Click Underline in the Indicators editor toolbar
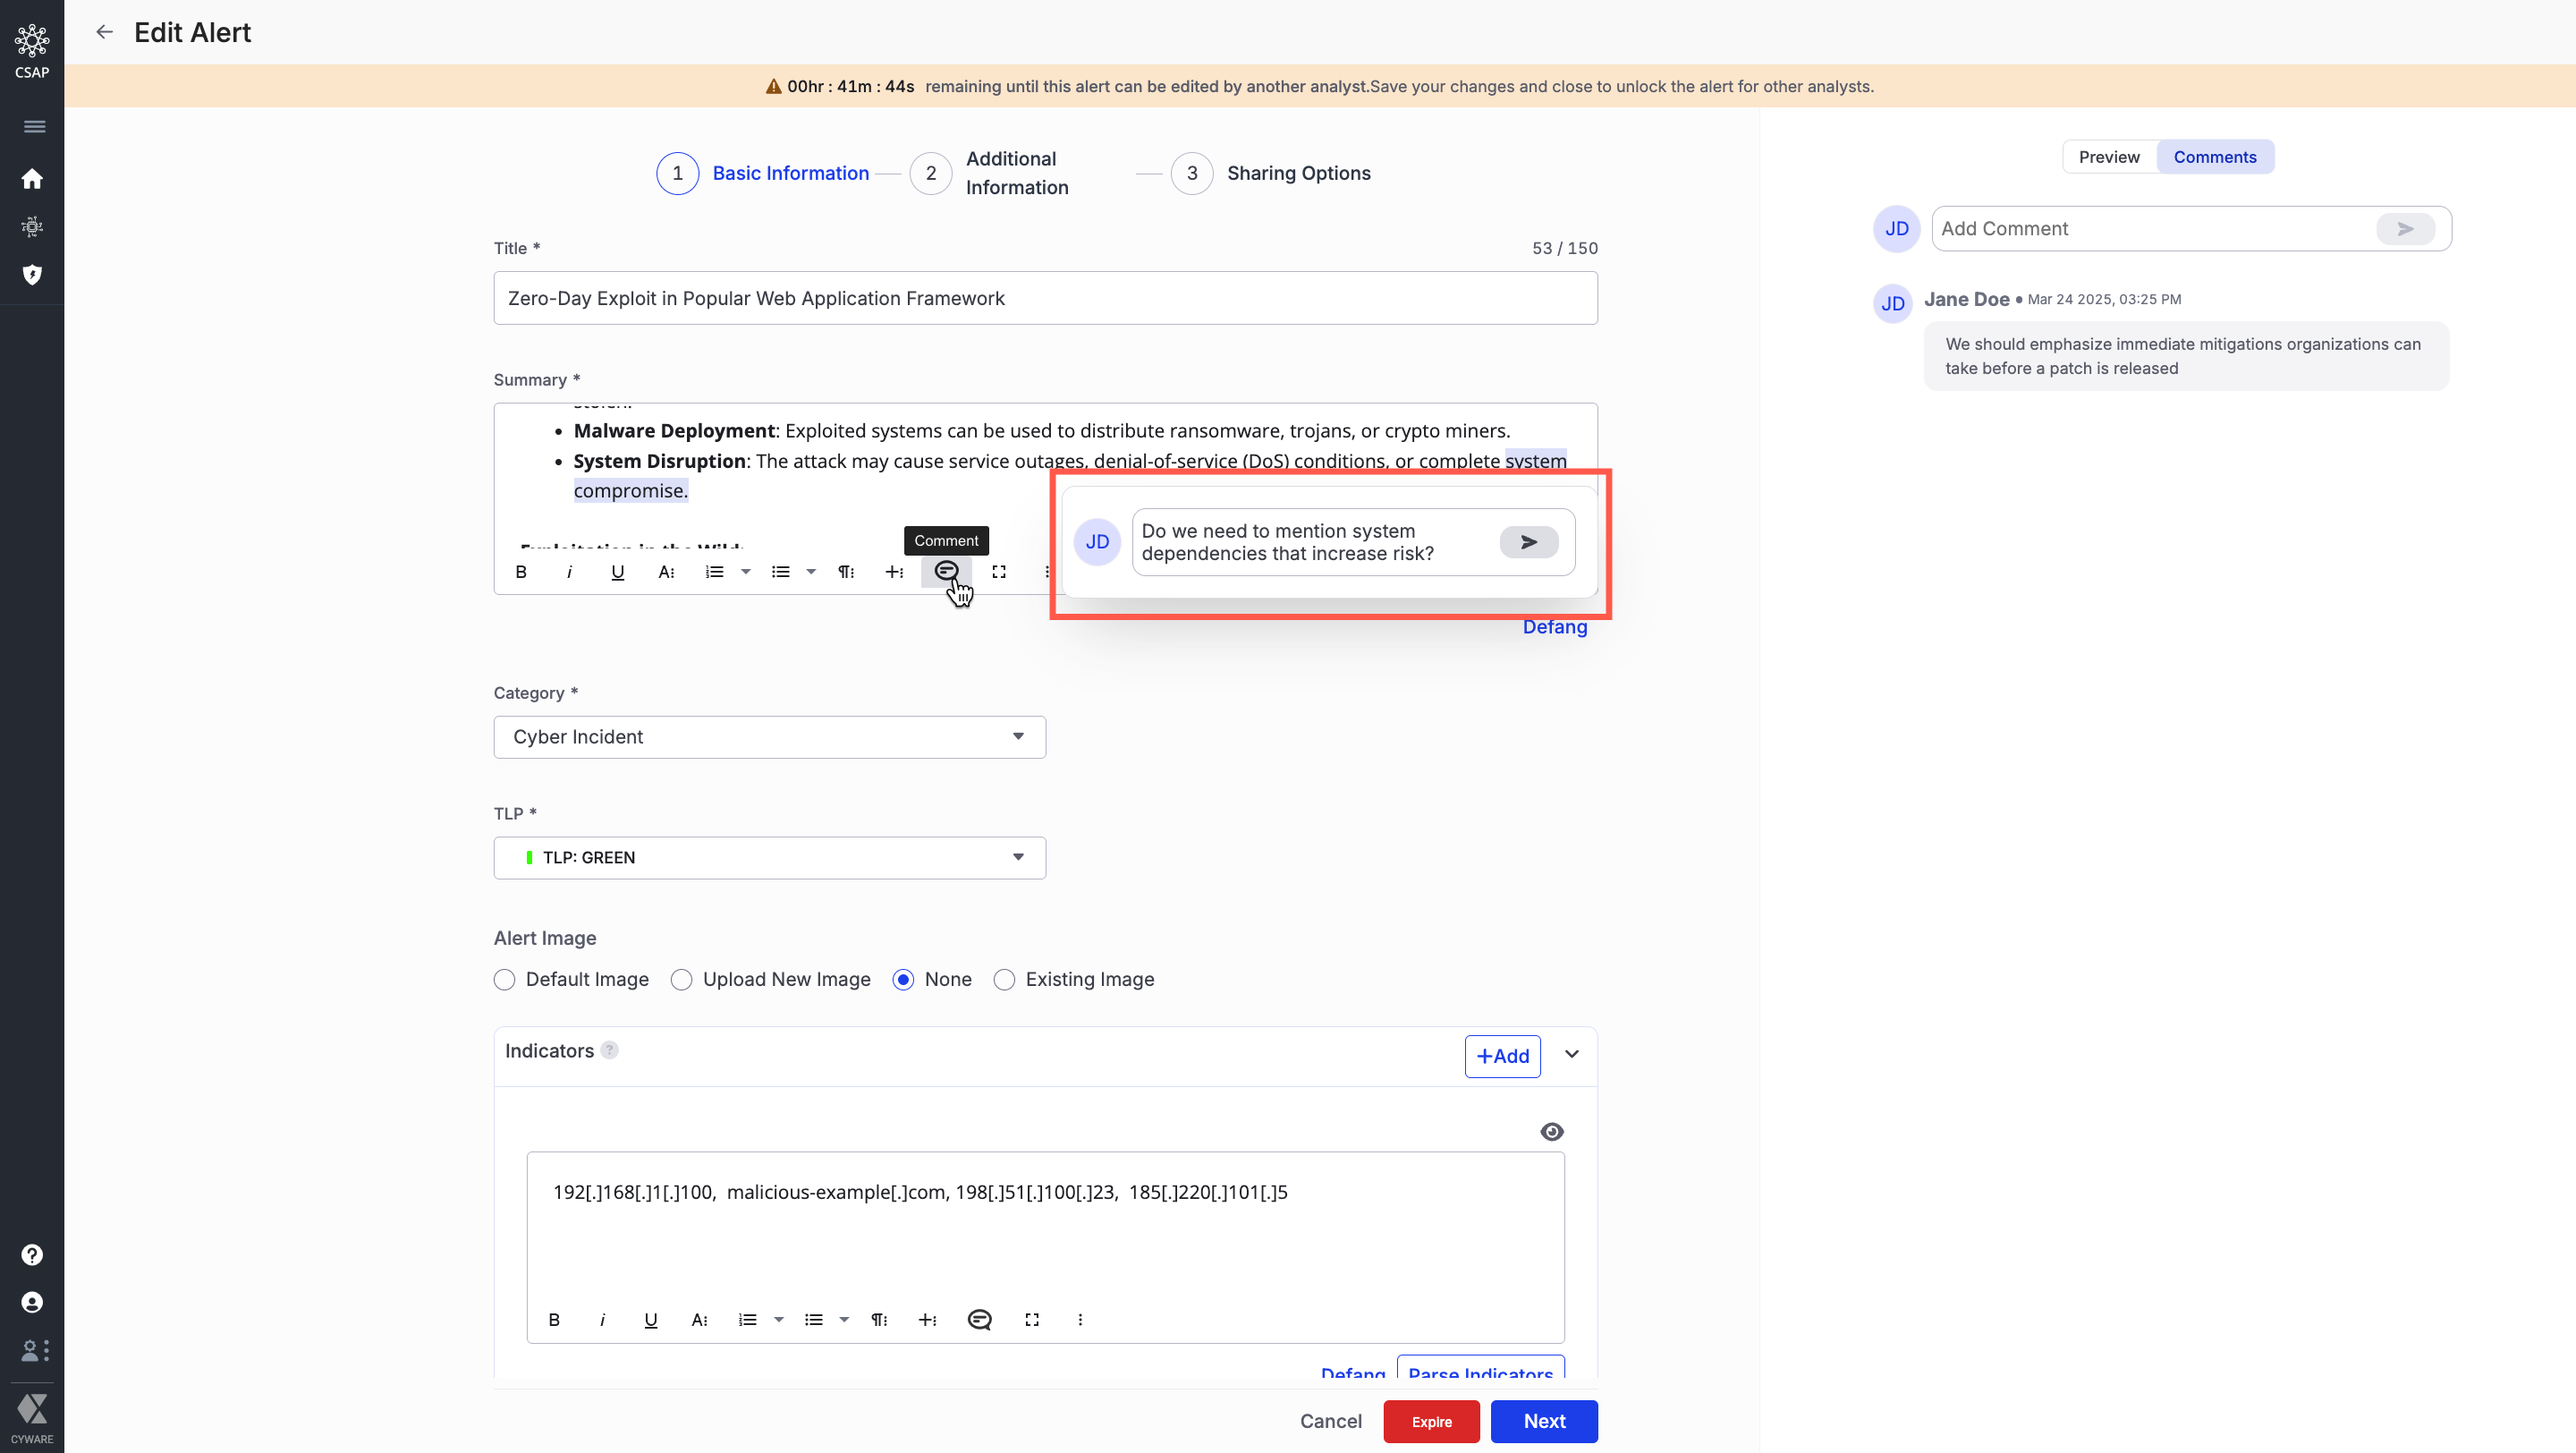The width and height of the screenshot is (2576, 1453). click(651, 1320)
